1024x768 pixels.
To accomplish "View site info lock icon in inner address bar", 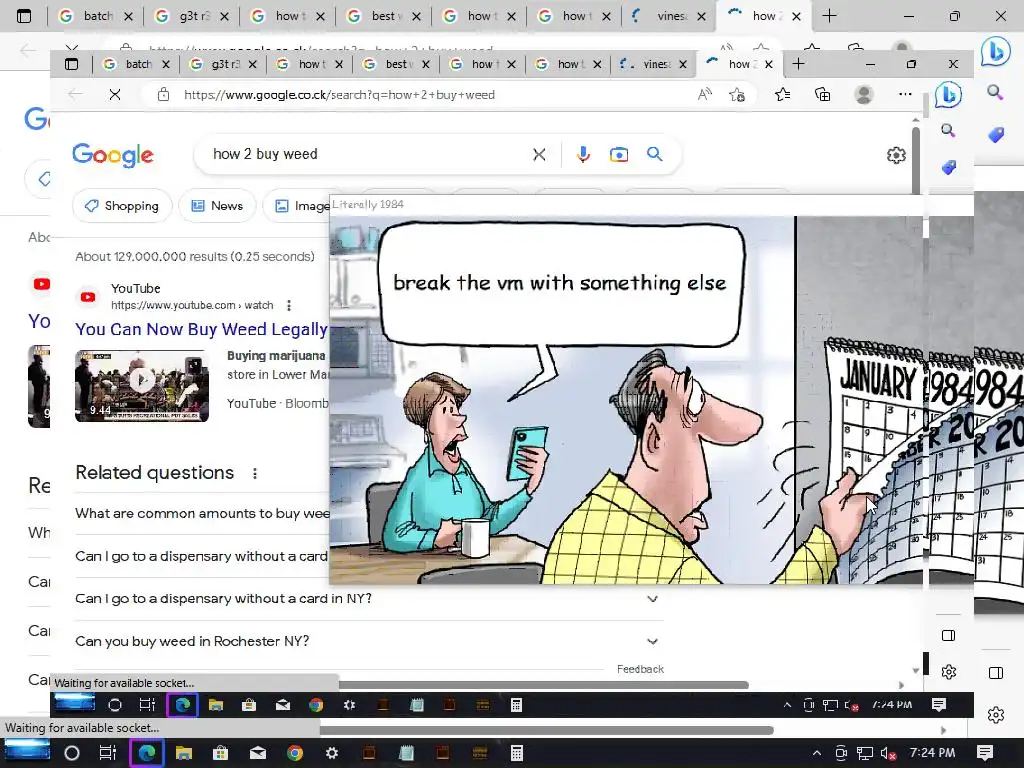I will coord(163,95).
